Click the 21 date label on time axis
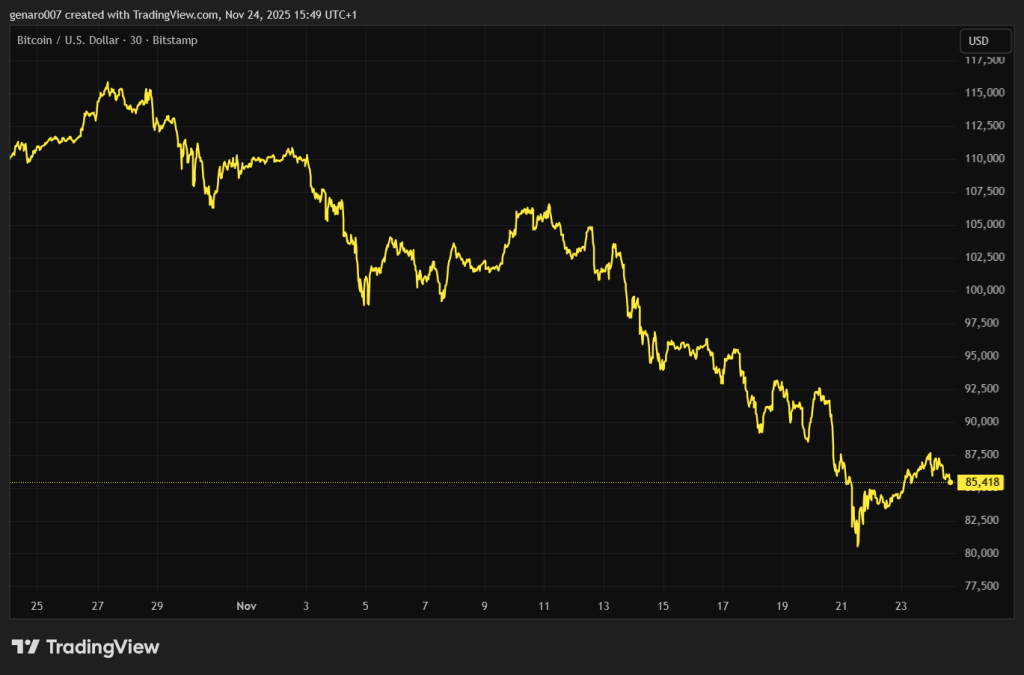1024x675 pixels. click(841, 606)
